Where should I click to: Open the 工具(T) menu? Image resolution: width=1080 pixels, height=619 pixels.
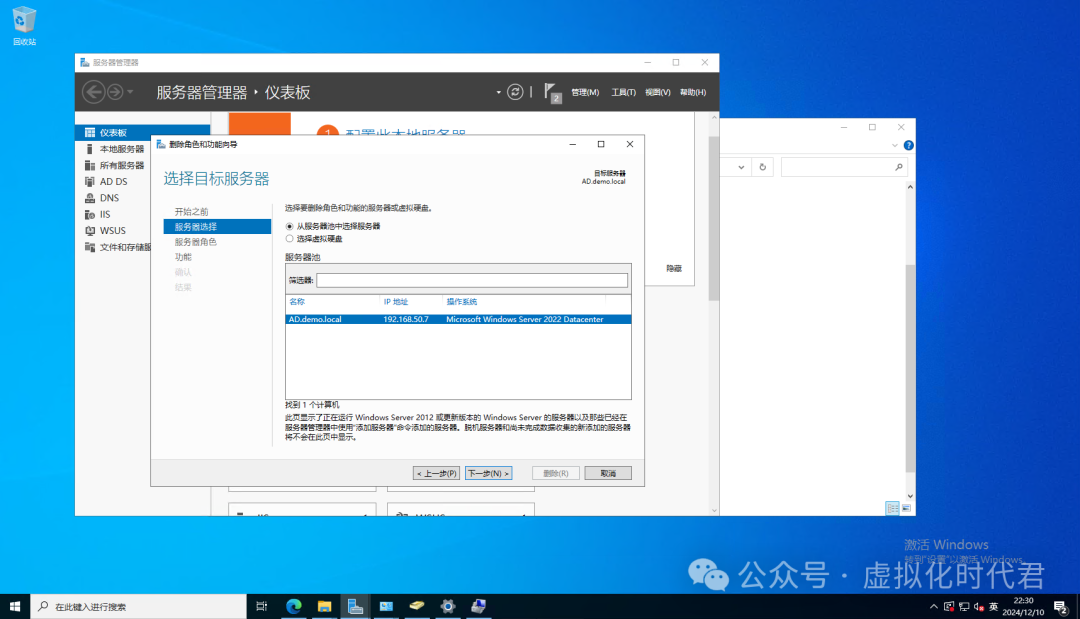tap(623, 92)
